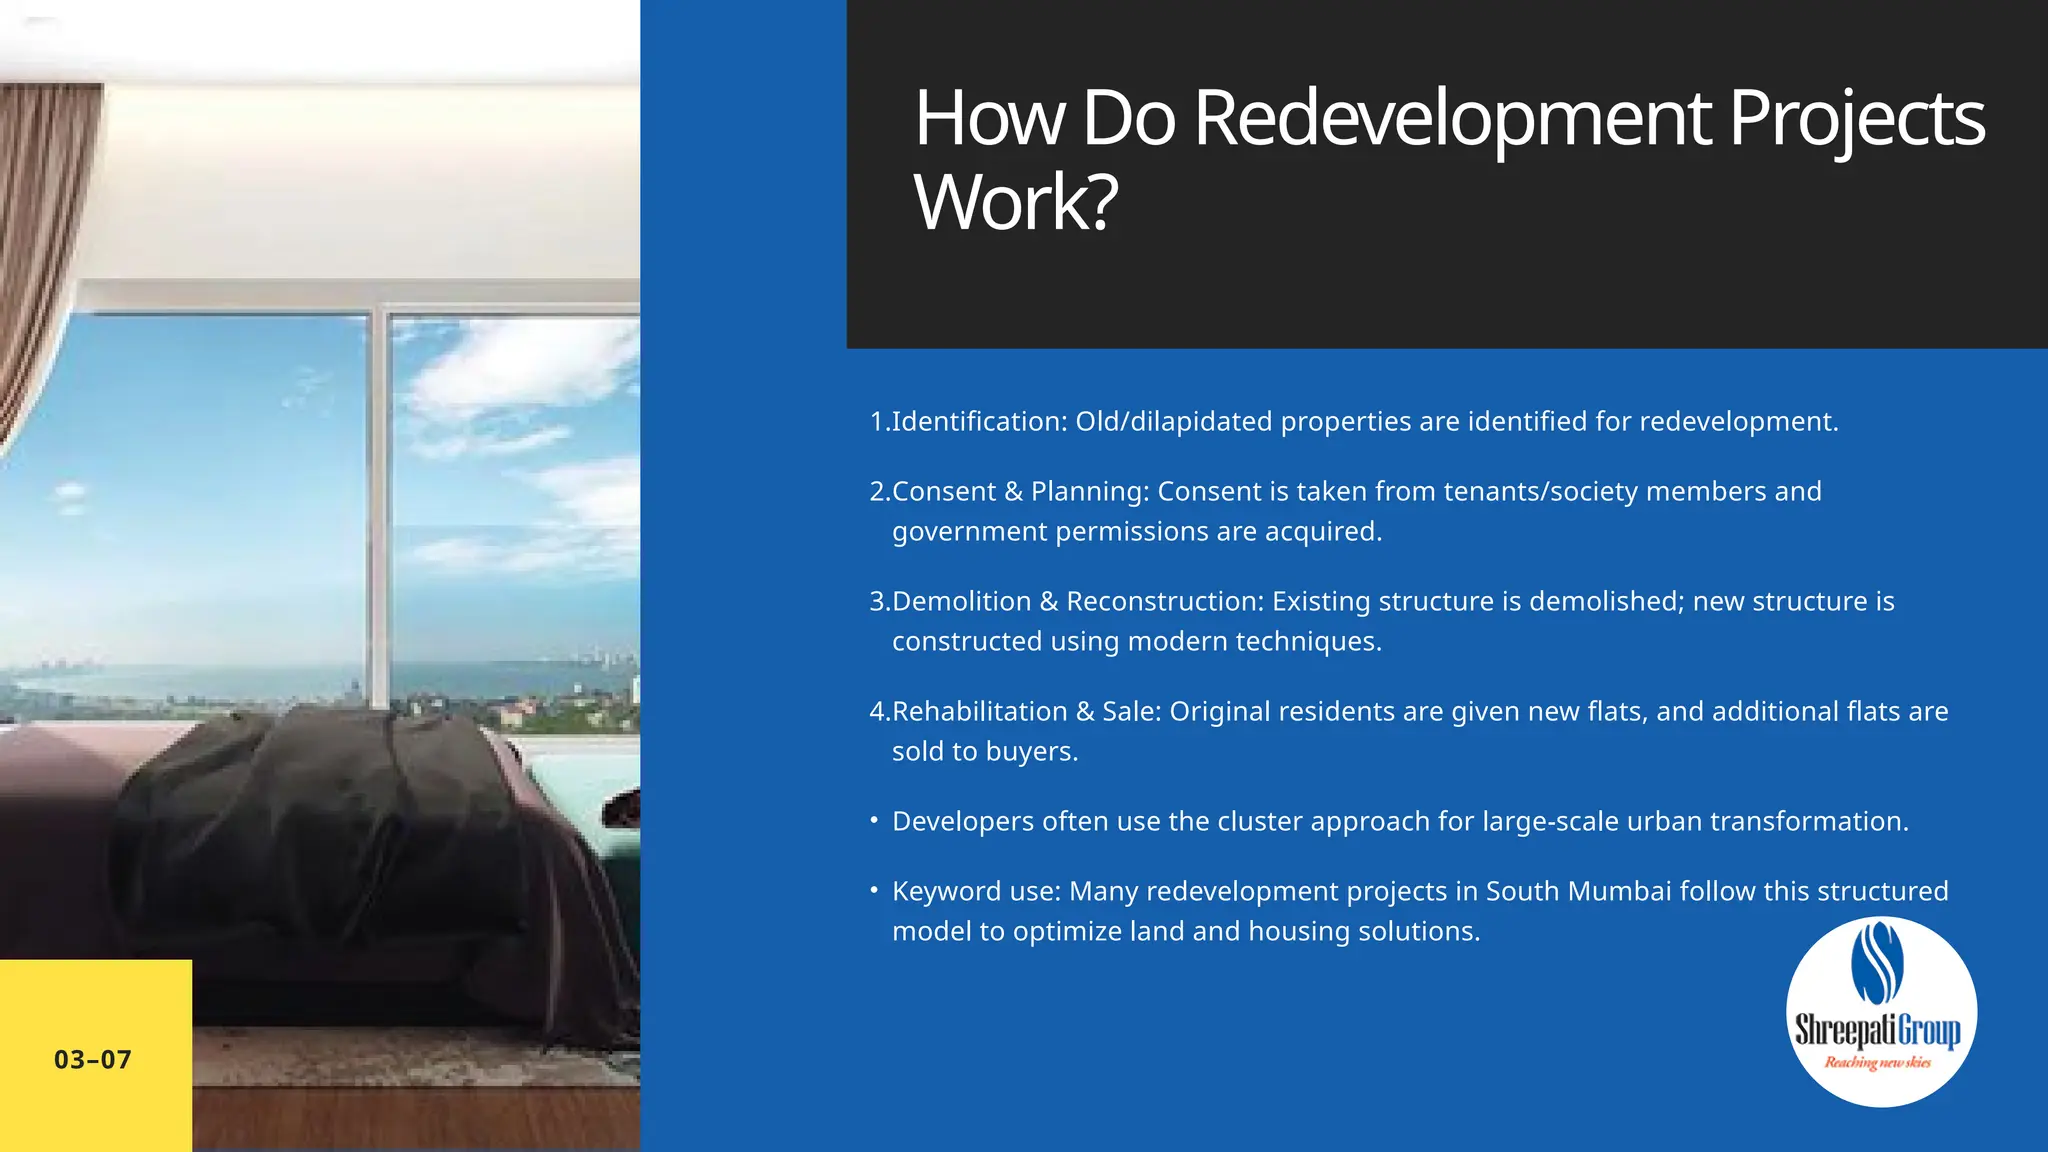The width and height of the screenshot is (2048, 1152).
Task: Click the yellow 03–07 page number box
Action: pos(95,1057)
